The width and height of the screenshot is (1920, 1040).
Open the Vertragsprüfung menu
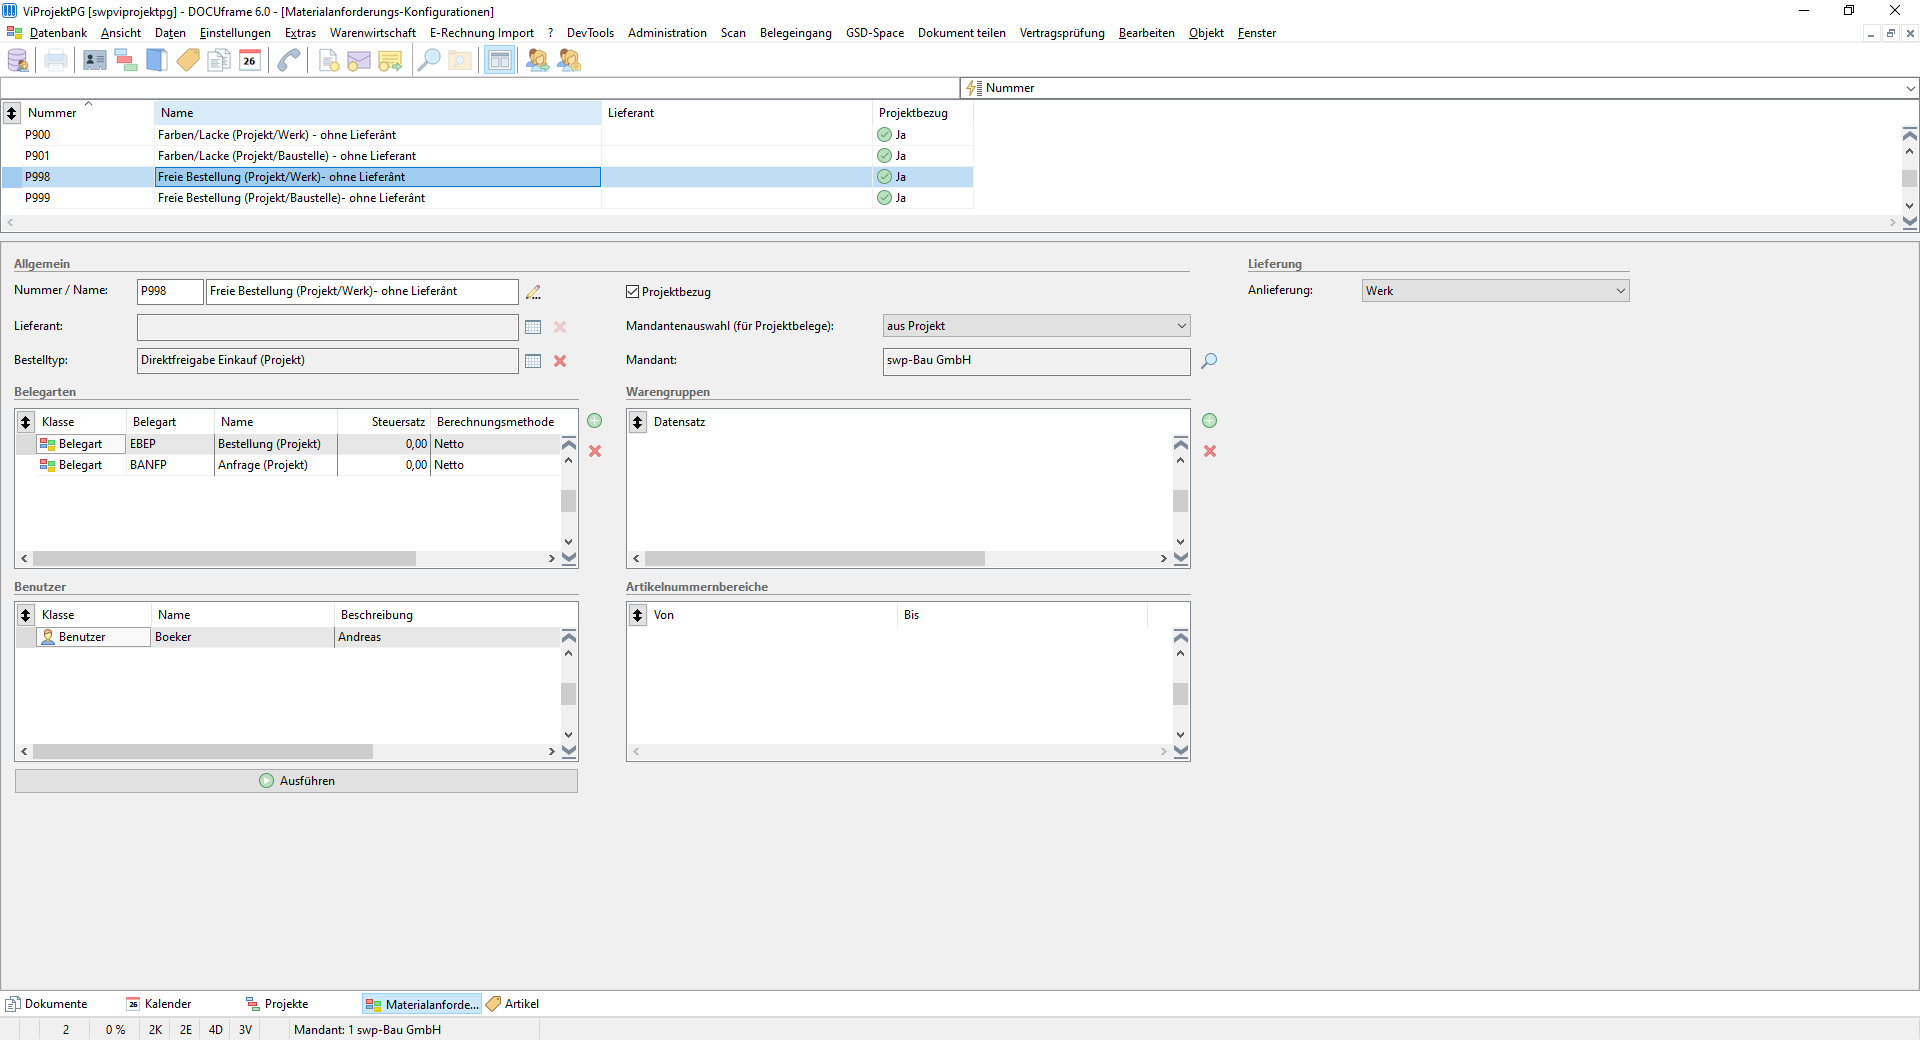pyautogui.click(x=1062, y=33)
